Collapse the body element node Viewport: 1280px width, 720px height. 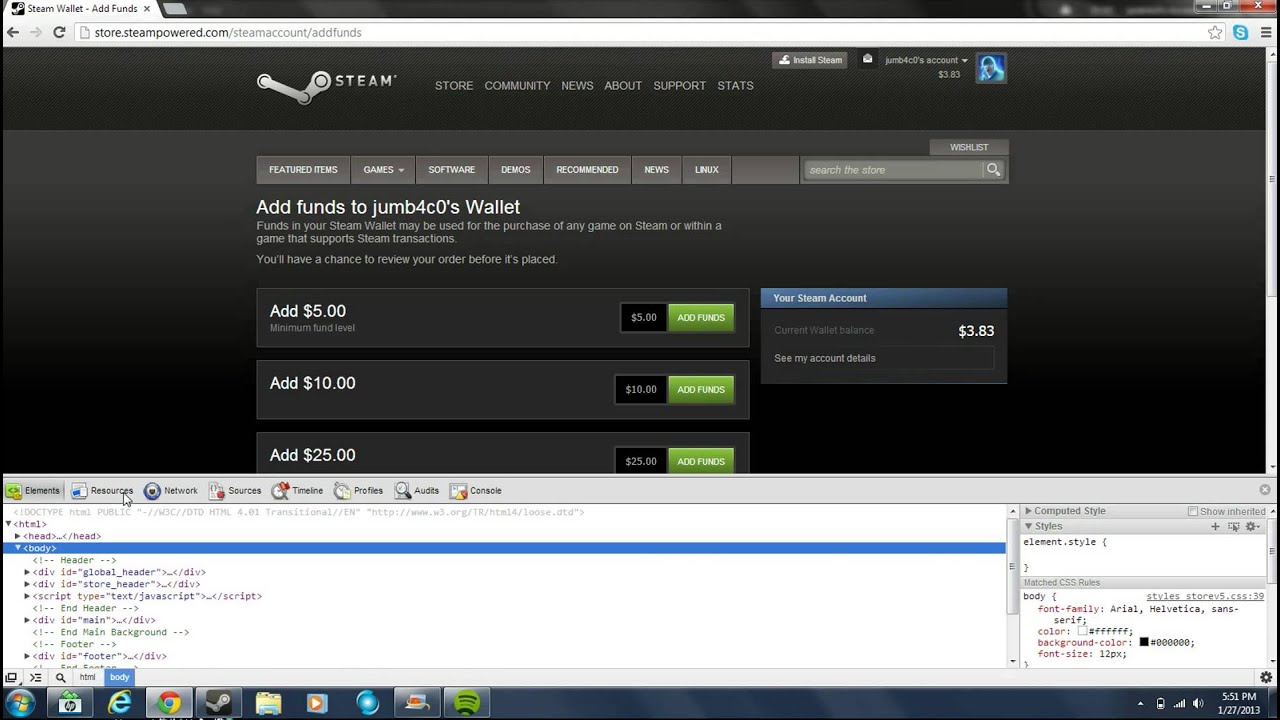point(17,548)
